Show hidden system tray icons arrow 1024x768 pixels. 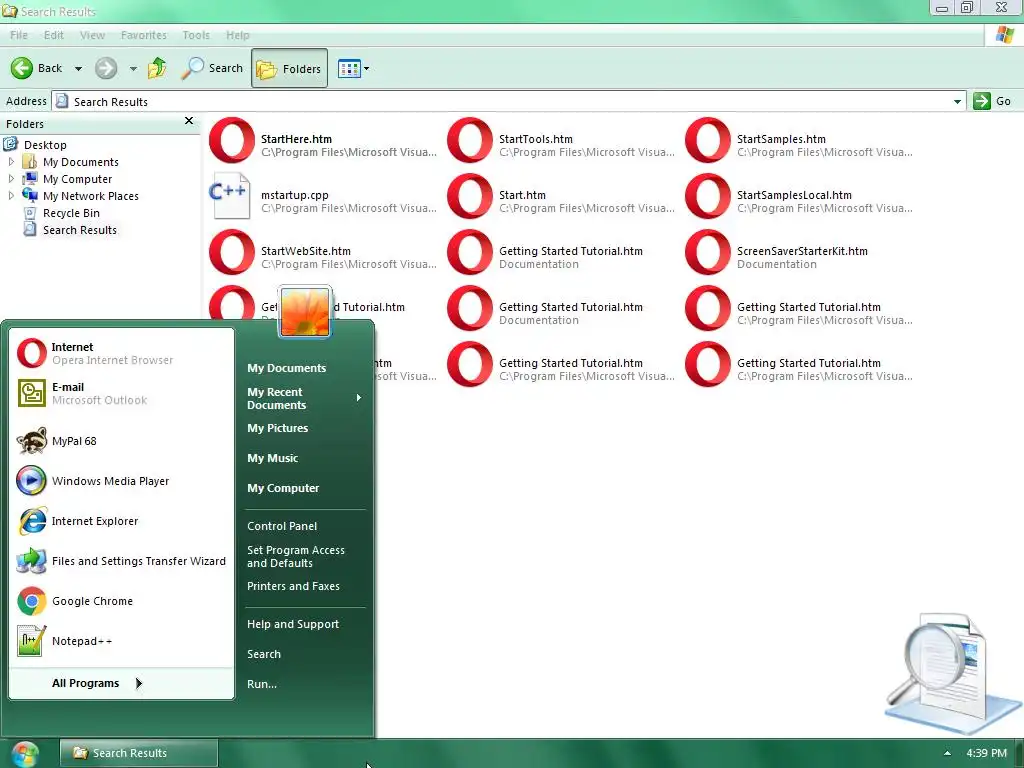point(947,753)
